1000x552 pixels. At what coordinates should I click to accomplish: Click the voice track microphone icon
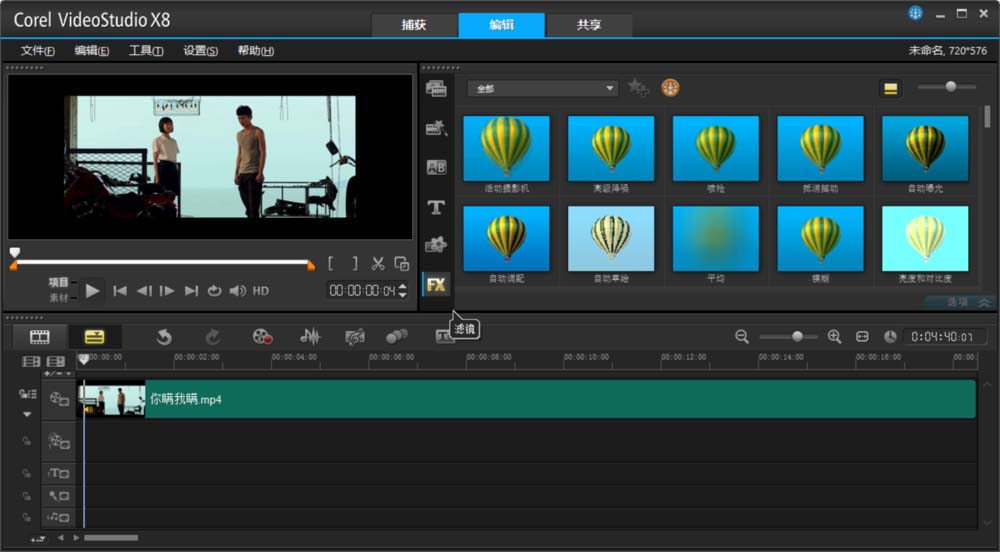[59, 496]
